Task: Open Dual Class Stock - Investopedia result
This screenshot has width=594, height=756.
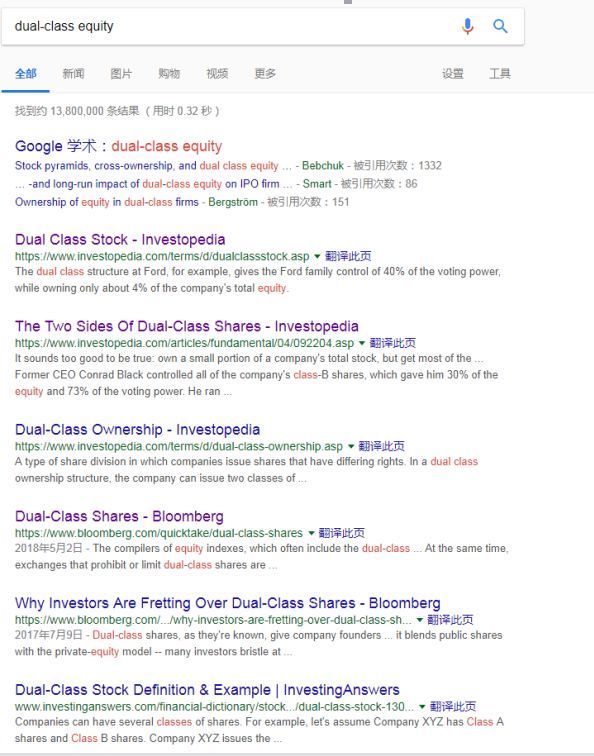Action: (x=120, y=240)
